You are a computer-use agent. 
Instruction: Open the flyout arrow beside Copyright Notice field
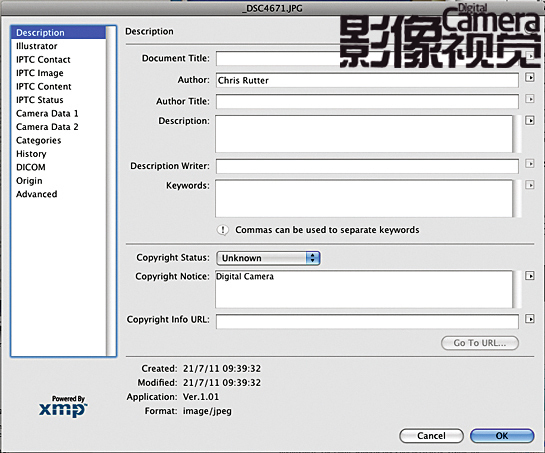[529, 276]
